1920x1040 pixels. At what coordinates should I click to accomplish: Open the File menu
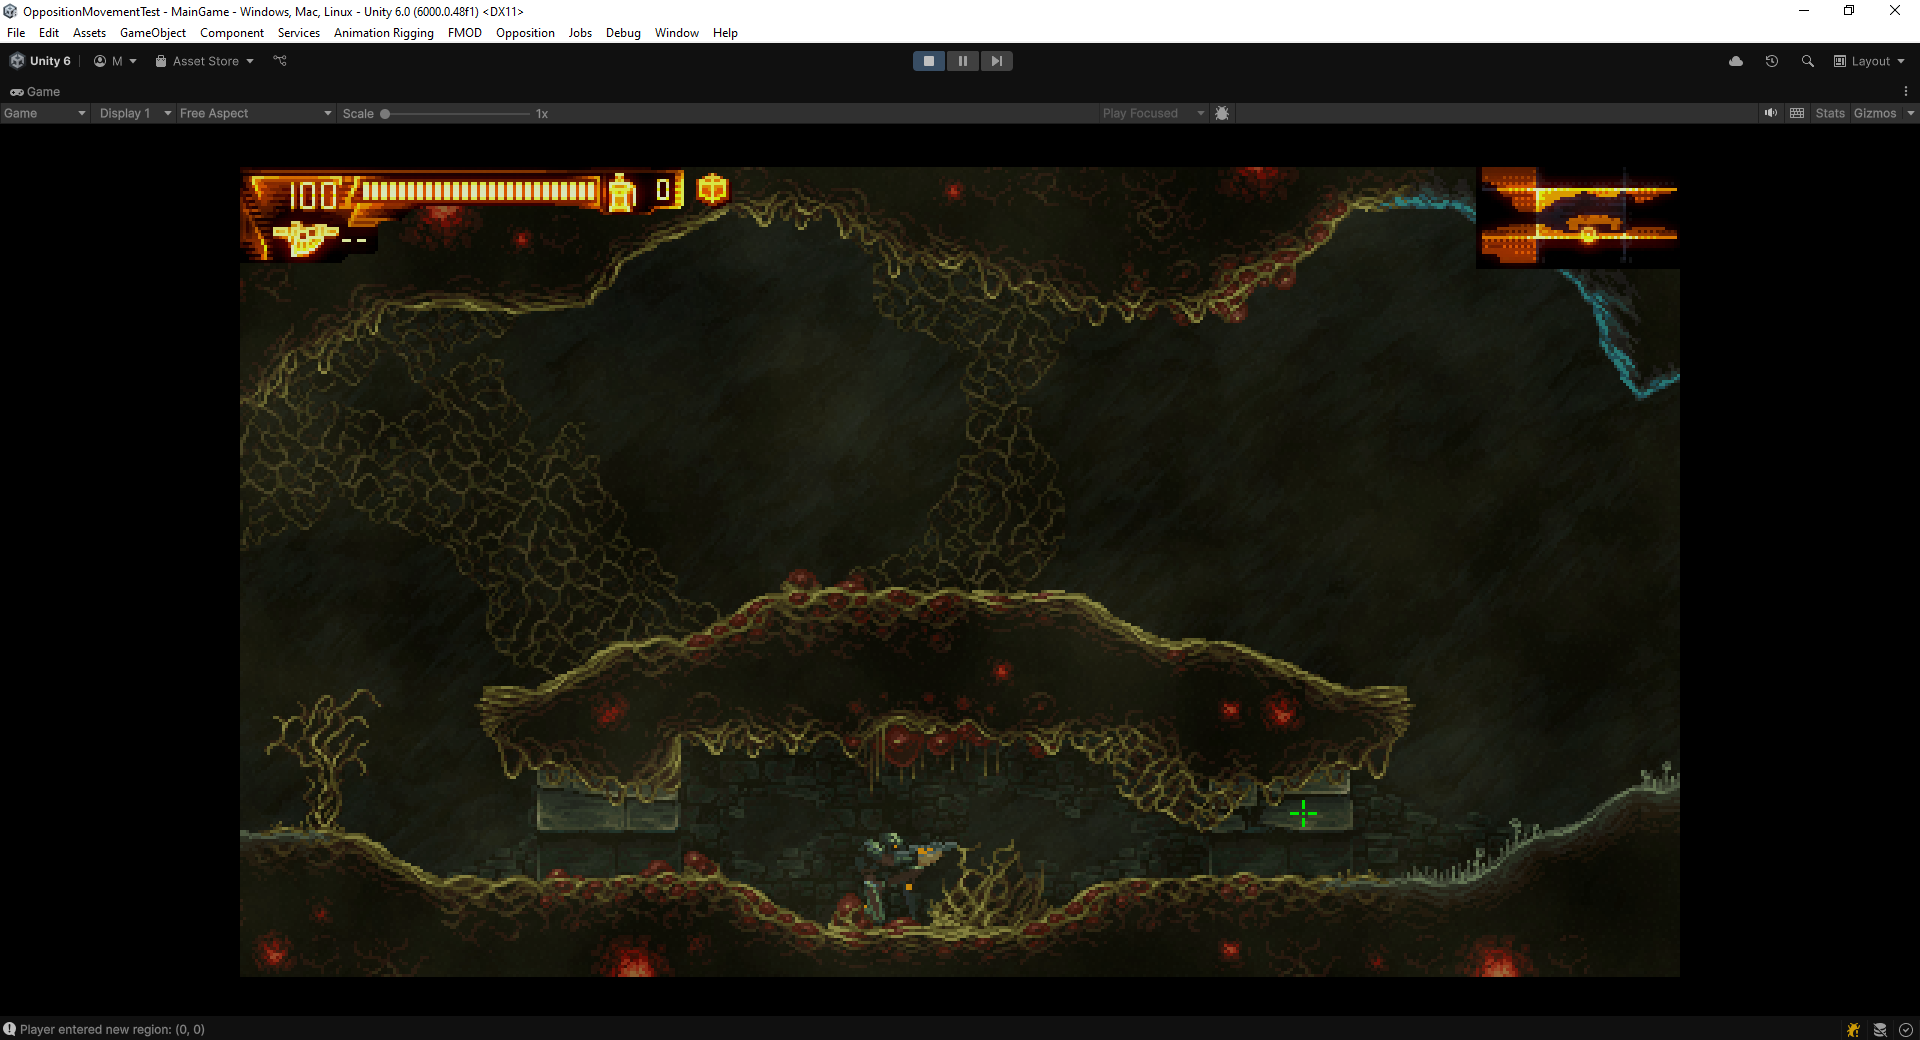(x=16, y=33)
